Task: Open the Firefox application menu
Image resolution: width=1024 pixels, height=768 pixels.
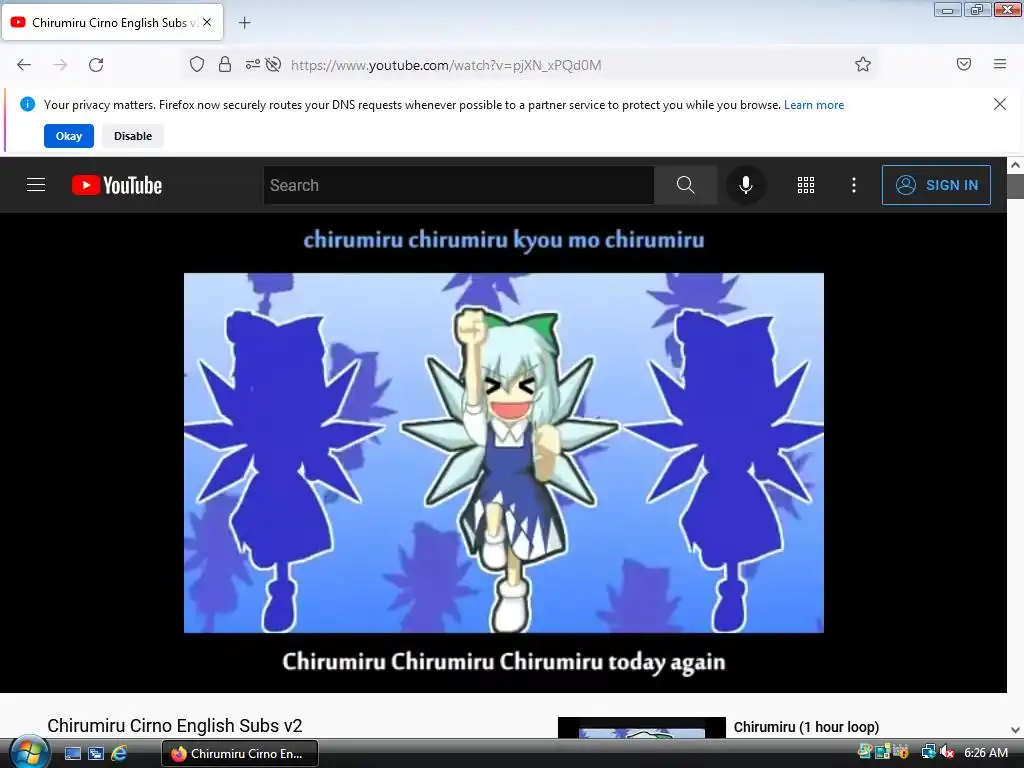Action: coord(1000,64)
